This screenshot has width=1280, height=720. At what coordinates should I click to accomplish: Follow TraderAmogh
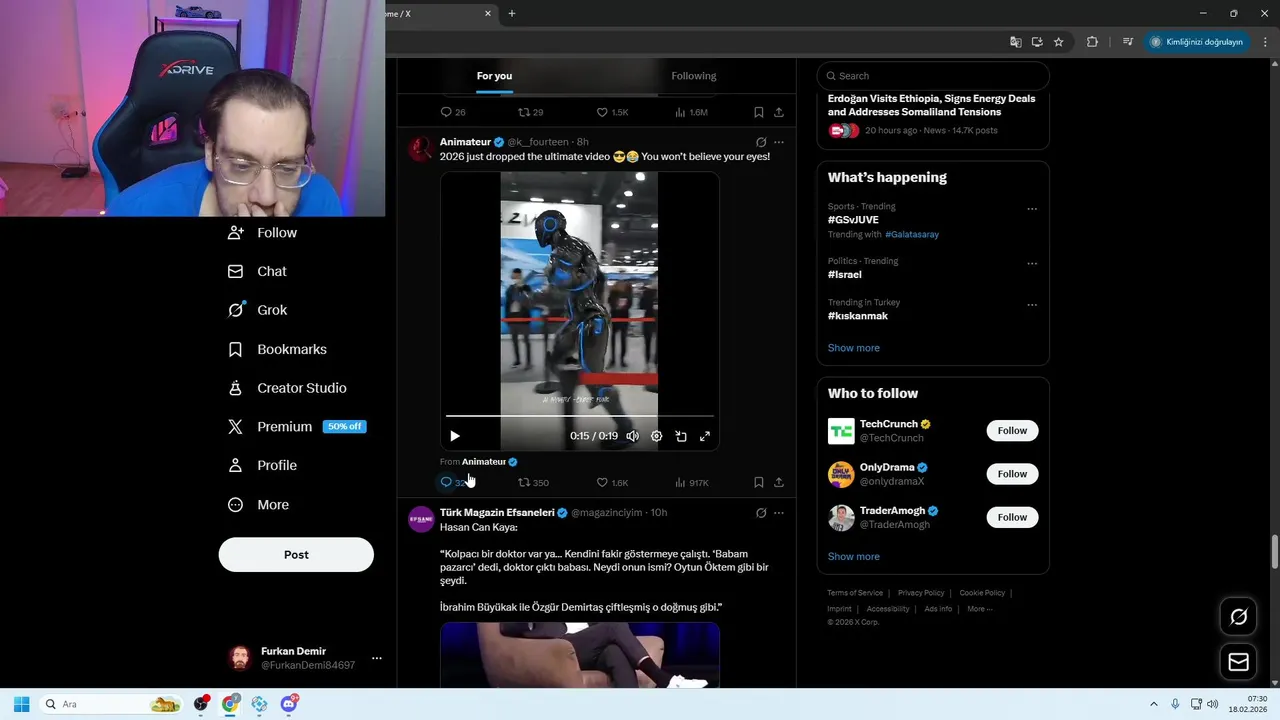(x=1012, y=517)
